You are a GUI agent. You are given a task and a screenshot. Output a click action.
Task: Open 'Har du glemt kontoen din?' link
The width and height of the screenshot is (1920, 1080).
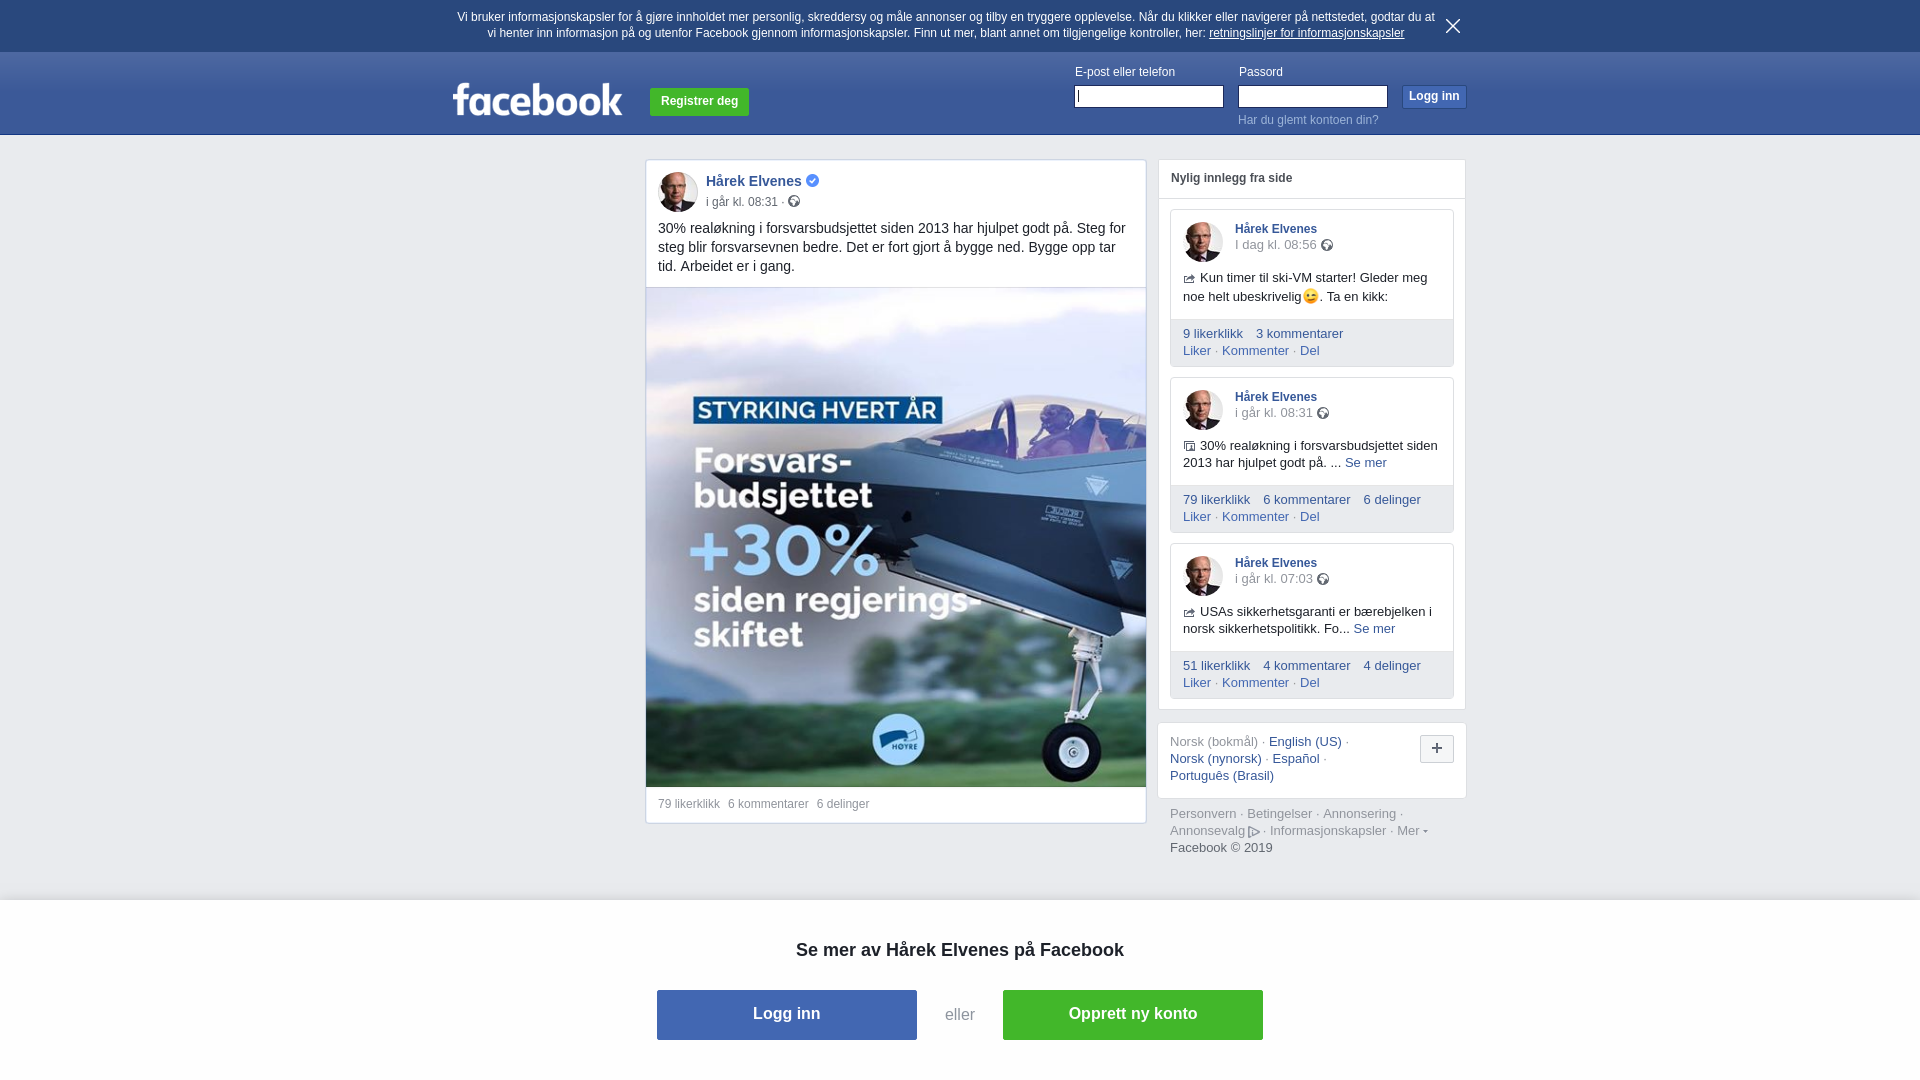coord(1308,120)
